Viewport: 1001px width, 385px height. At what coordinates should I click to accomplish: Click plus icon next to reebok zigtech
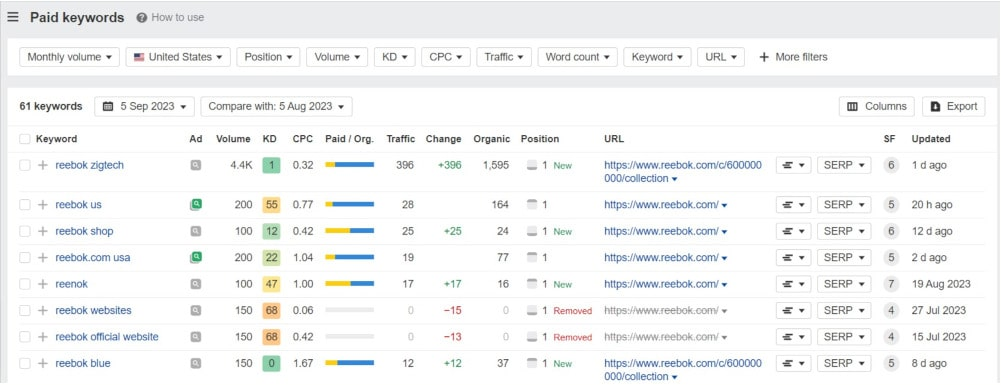[43, 165]
